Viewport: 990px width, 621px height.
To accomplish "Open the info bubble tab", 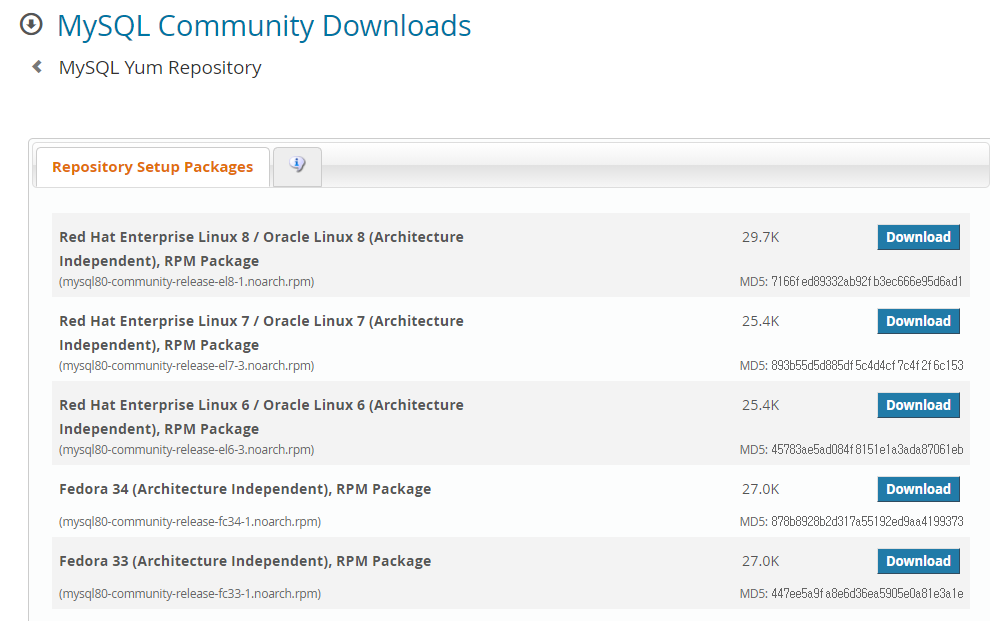I will point(297,167).
